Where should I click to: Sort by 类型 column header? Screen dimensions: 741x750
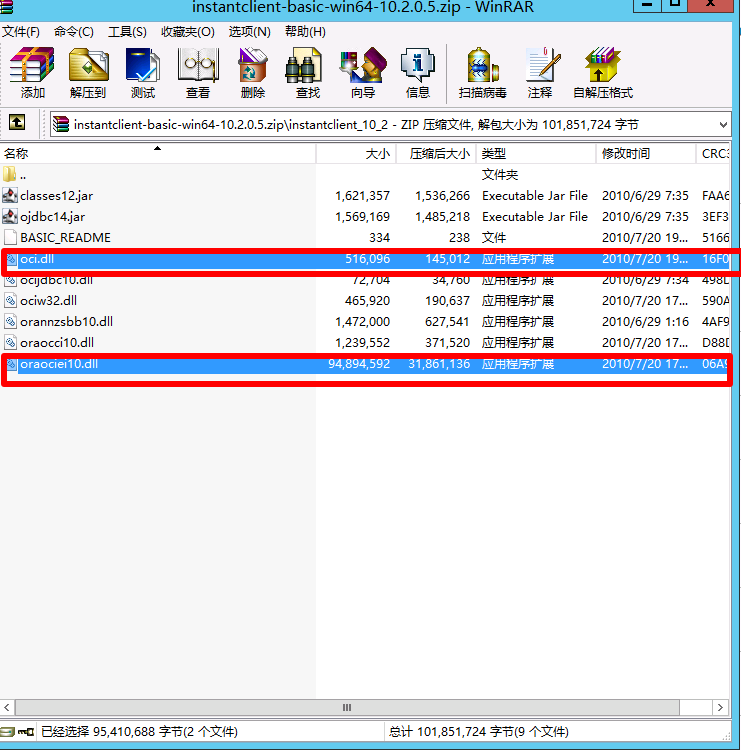536,154
